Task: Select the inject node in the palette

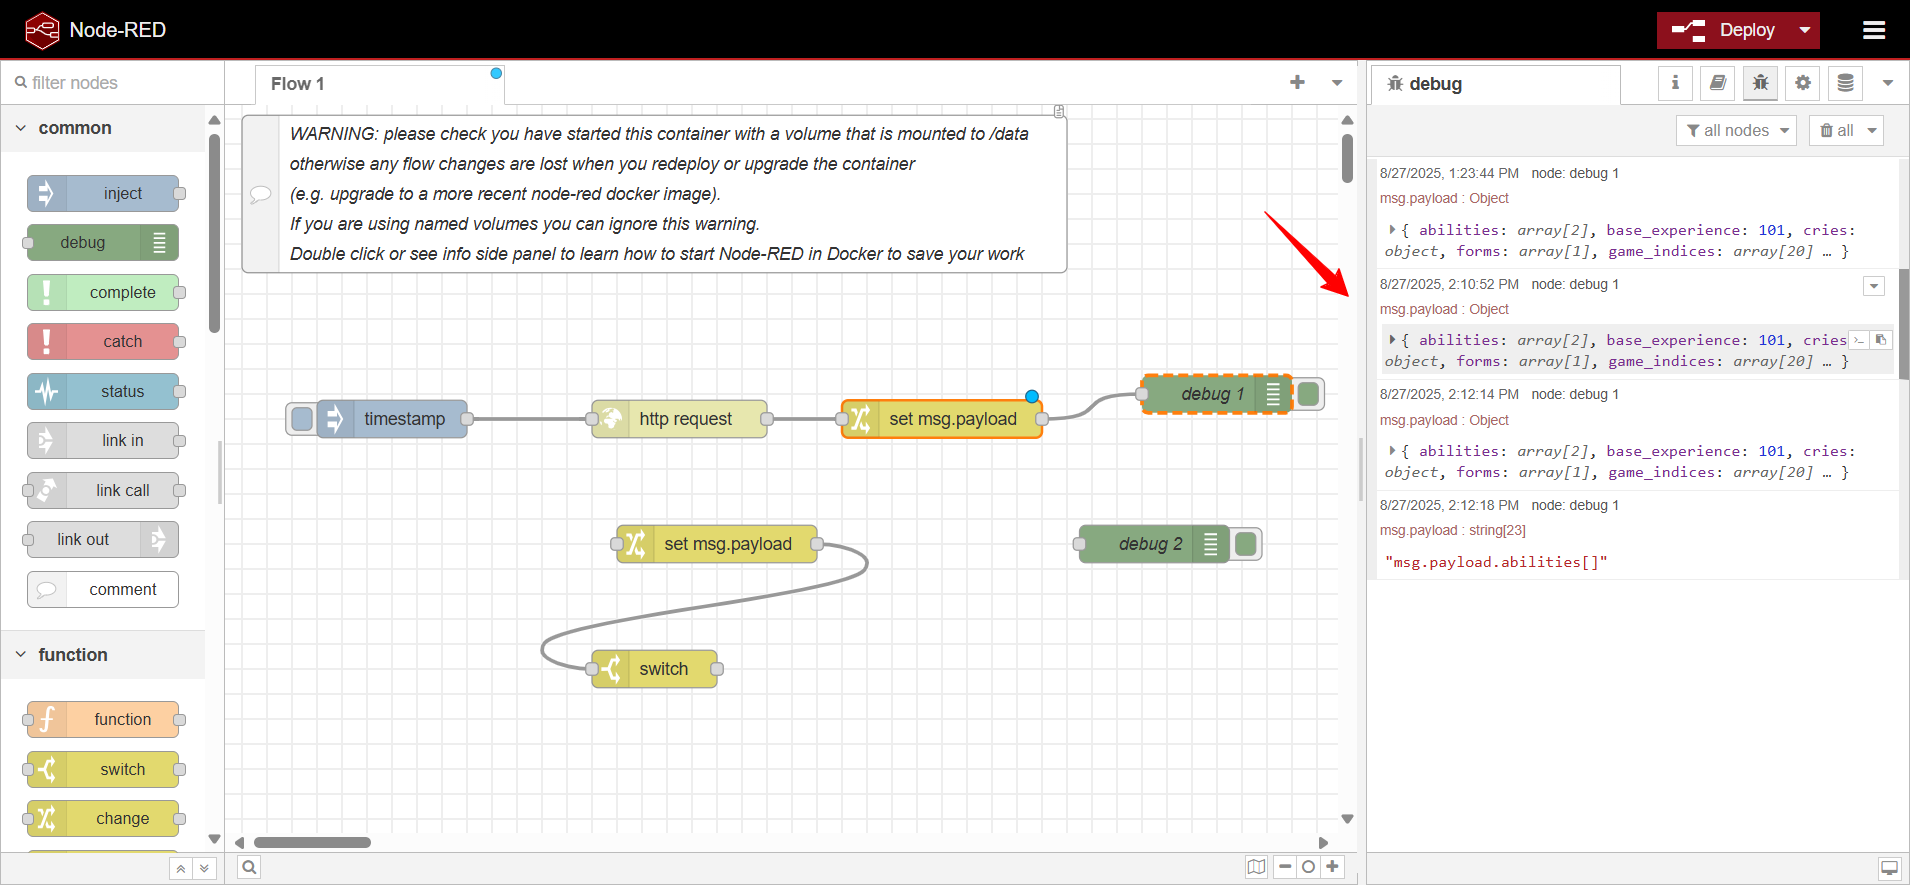Action: pos(104,193)
